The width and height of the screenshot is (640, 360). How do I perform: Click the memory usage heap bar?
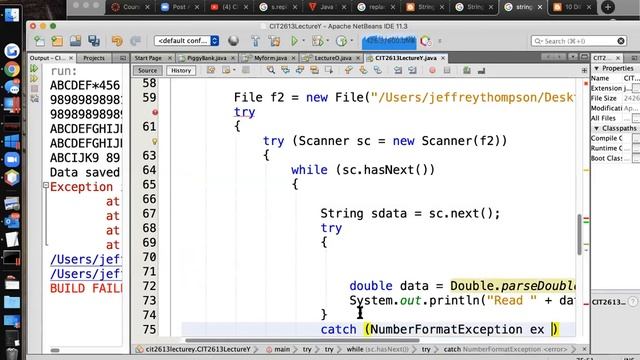pos(389,41)
